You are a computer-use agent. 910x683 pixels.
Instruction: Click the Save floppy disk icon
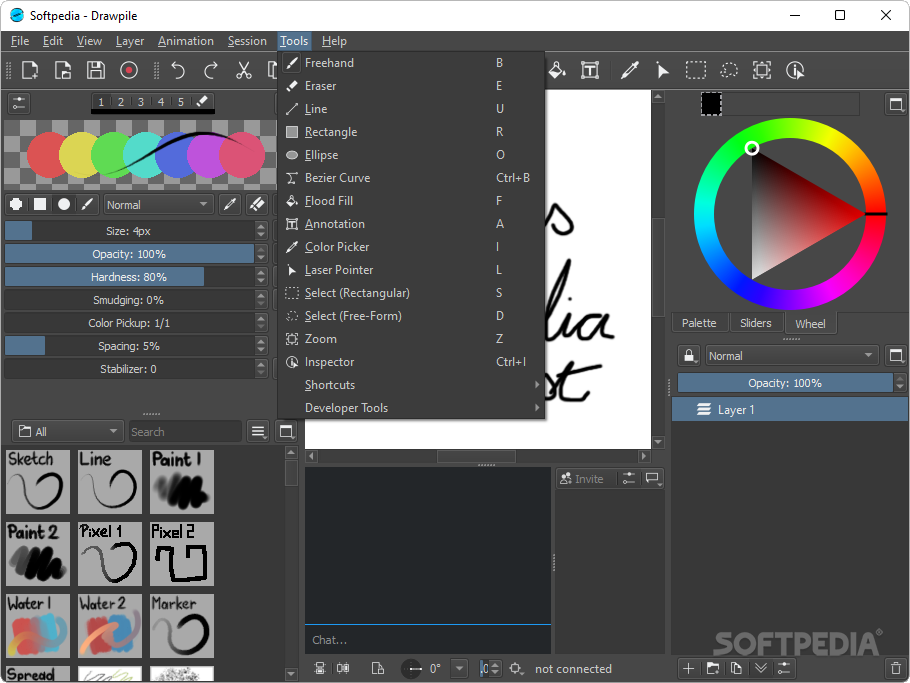click(x=96, y=70)
